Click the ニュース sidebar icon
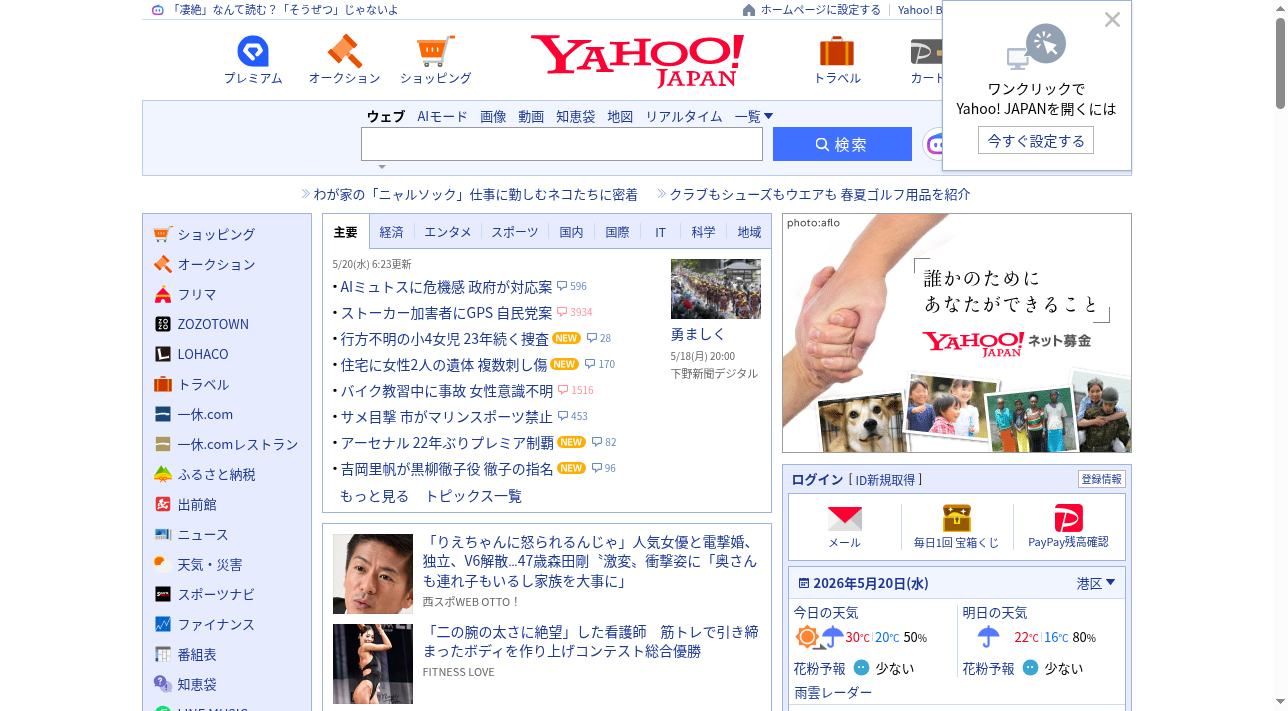 (163, 534)
